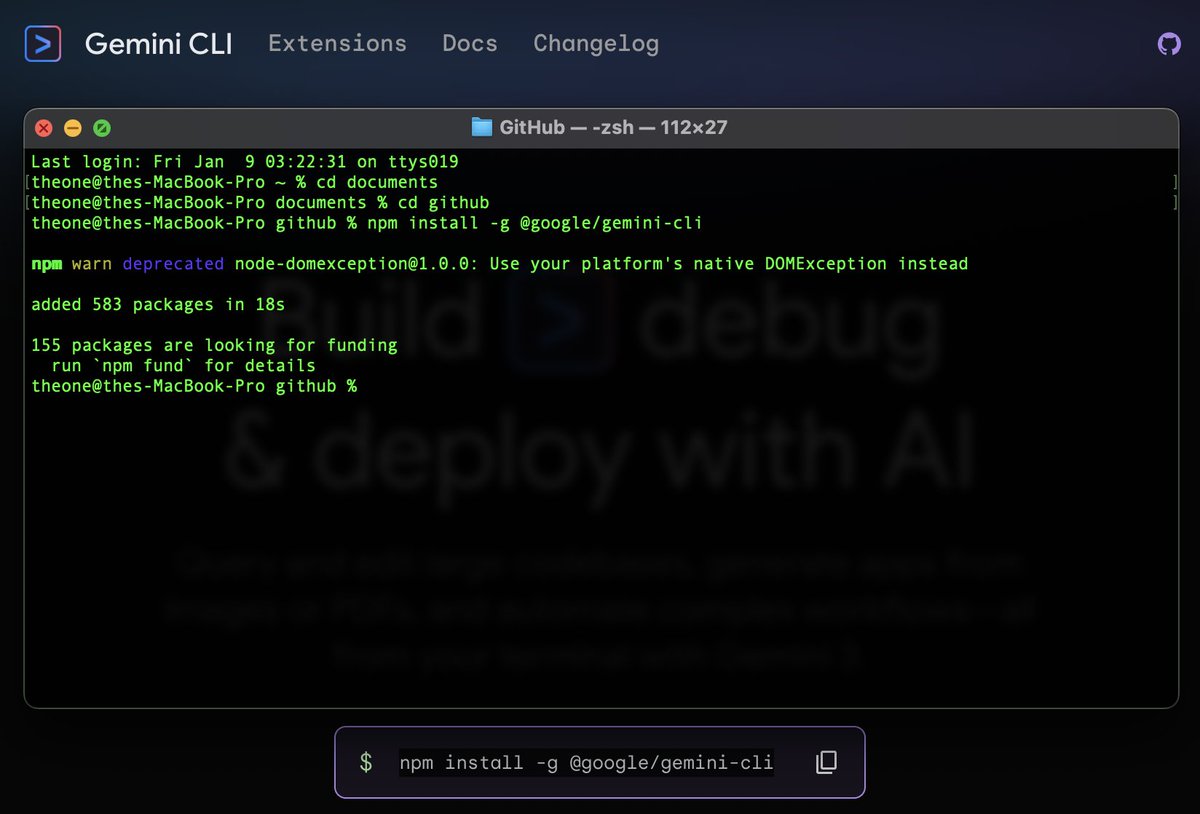Click the folder icon in terminal title
The width and height of the screenshot is (1200, 814).
482,127
